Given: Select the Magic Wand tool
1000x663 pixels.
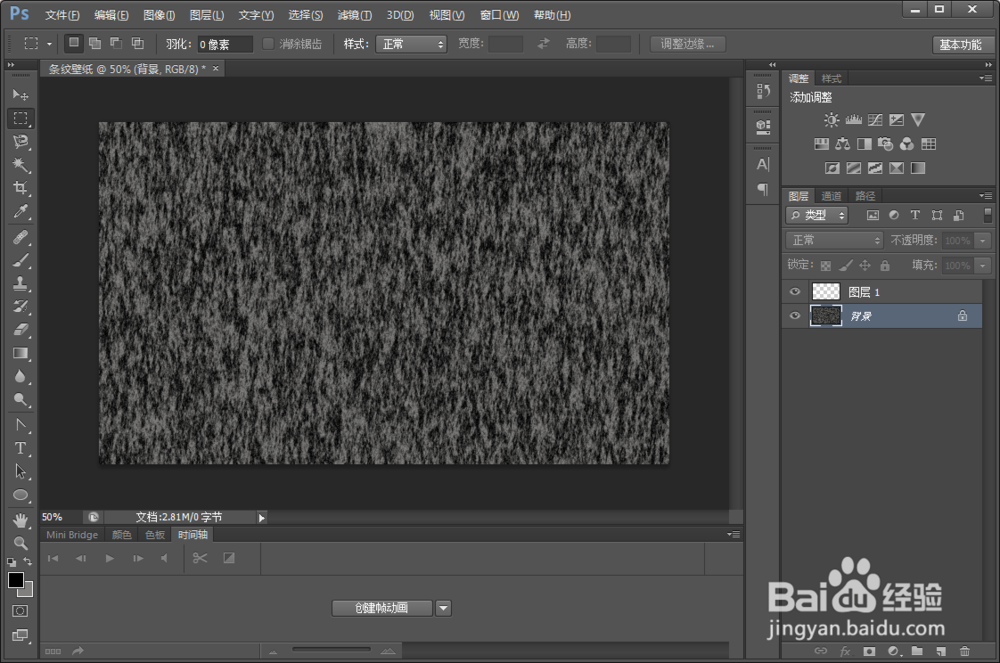Looking at the screenshot, I should click(x=20, y=165).
